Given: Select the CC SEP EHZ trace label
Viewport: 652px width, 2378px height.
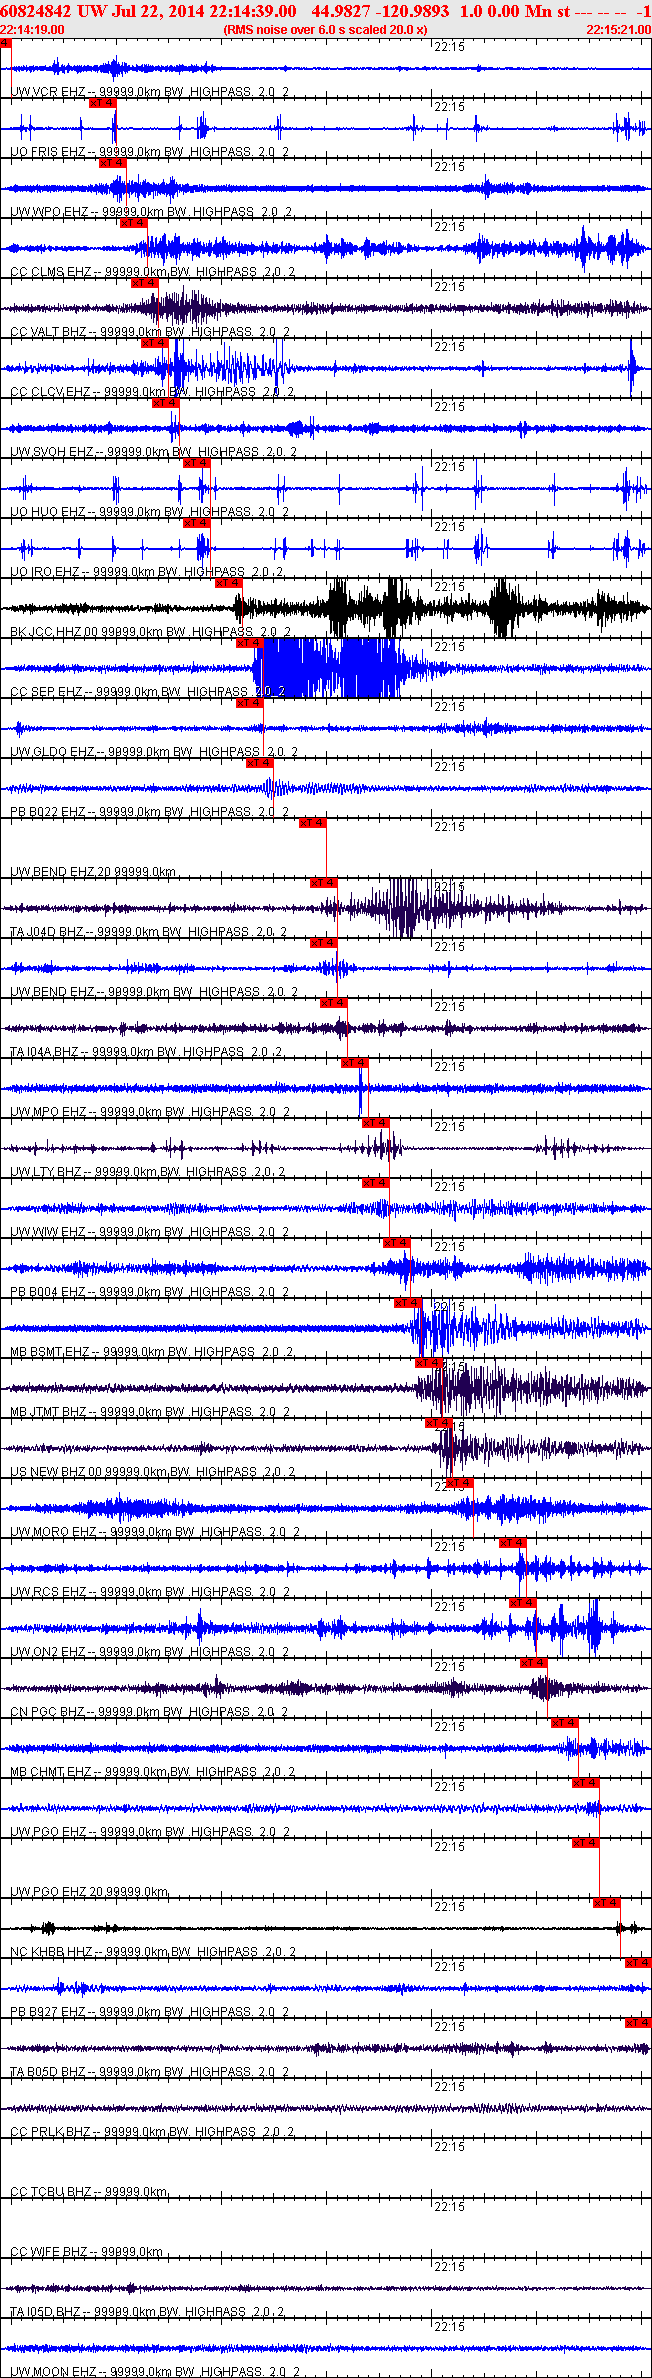Looking at the screenshot, I should [148, 692].
